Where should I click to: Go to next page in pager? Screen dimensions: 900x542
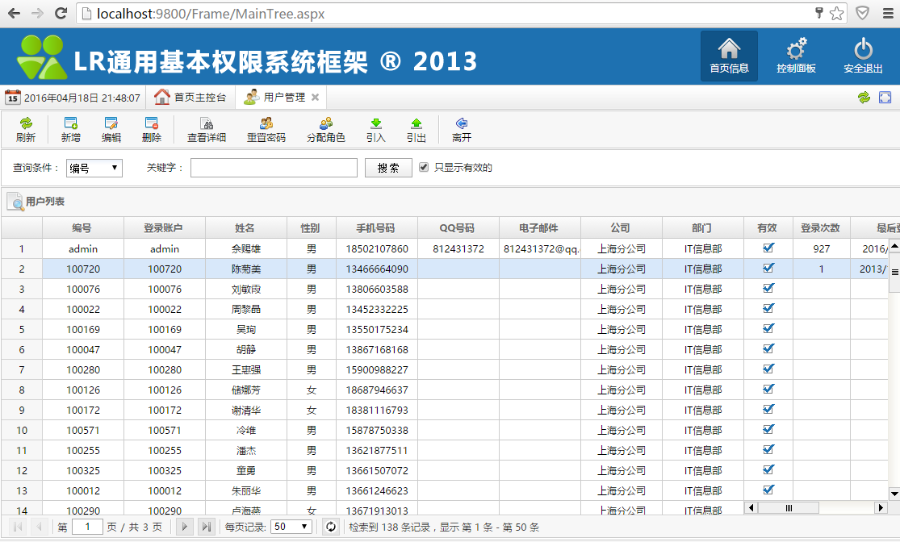[185, 527]
